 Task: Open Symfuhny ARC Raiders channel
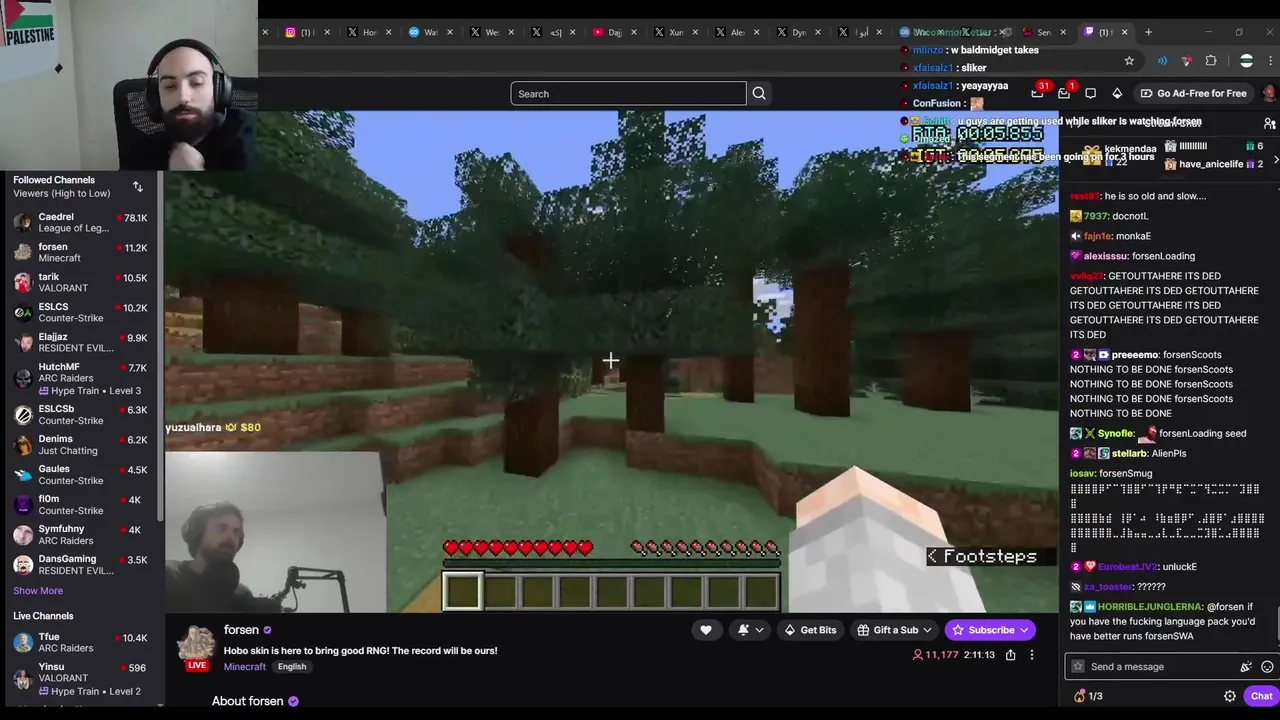pyautogui.click(x=84, y=534)
